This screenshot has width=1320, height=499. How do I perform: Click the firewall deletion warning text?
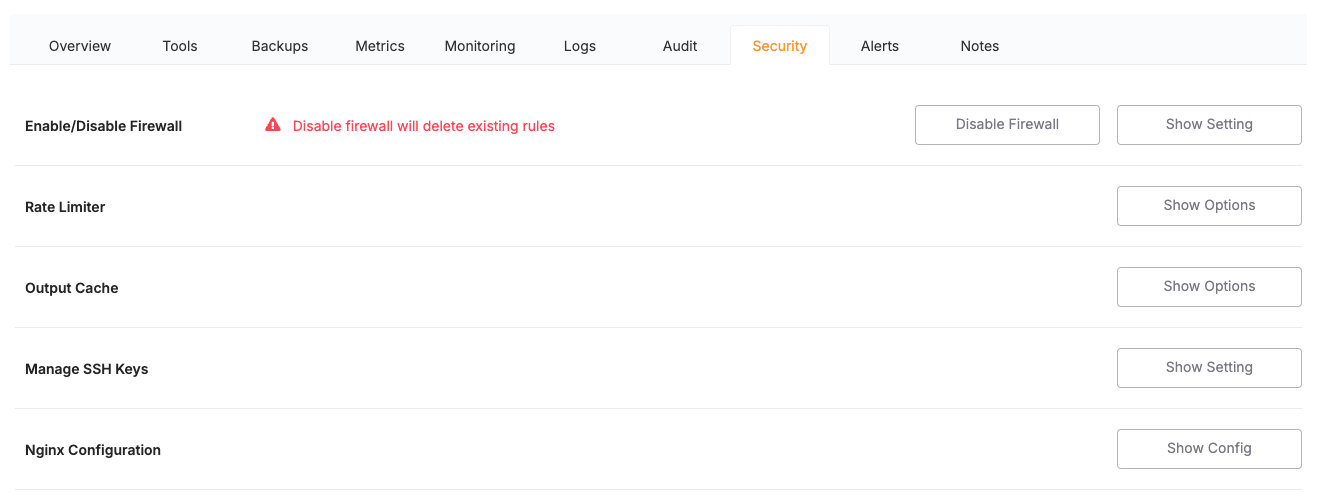tap(423, 126)
